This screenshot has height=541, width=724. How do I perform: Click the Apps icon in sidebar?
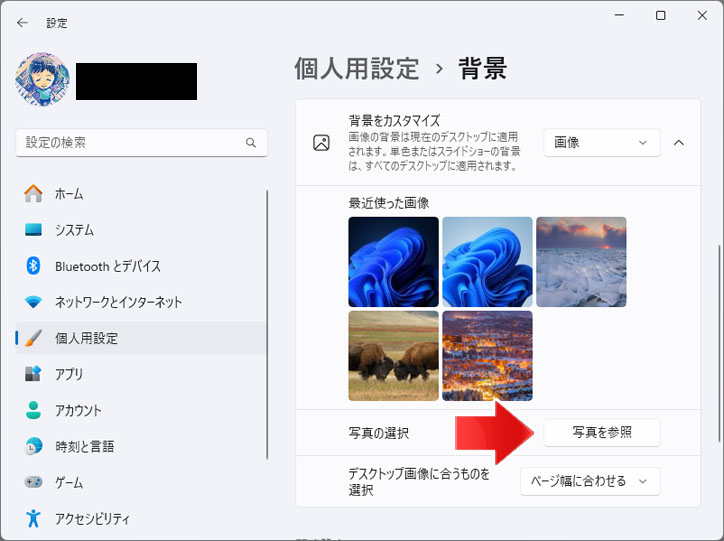pyautogui.click(x=33, y=373)
